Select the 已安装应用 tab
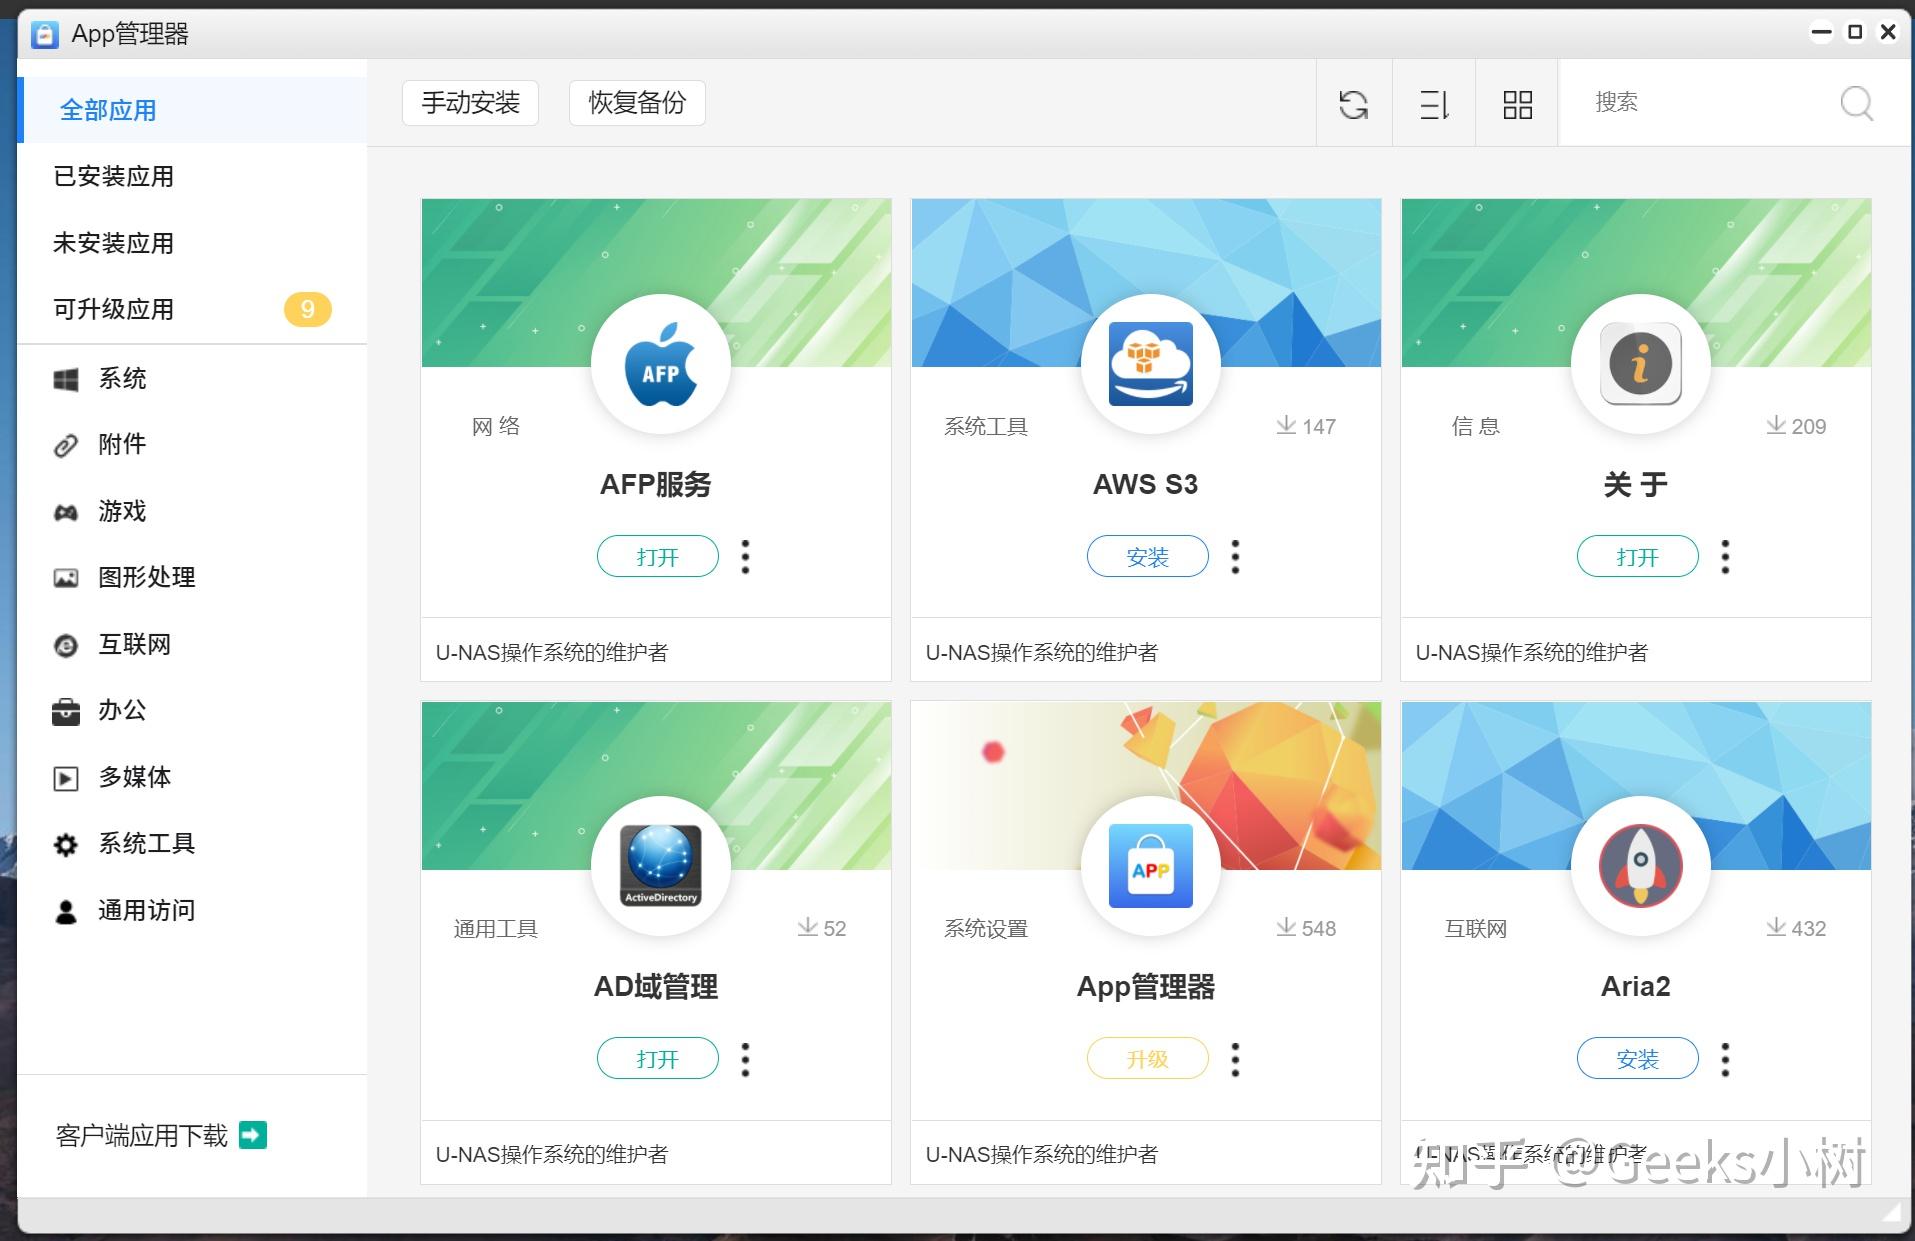This screenshot has height=1241, width=1915. [x=192, y=176]
